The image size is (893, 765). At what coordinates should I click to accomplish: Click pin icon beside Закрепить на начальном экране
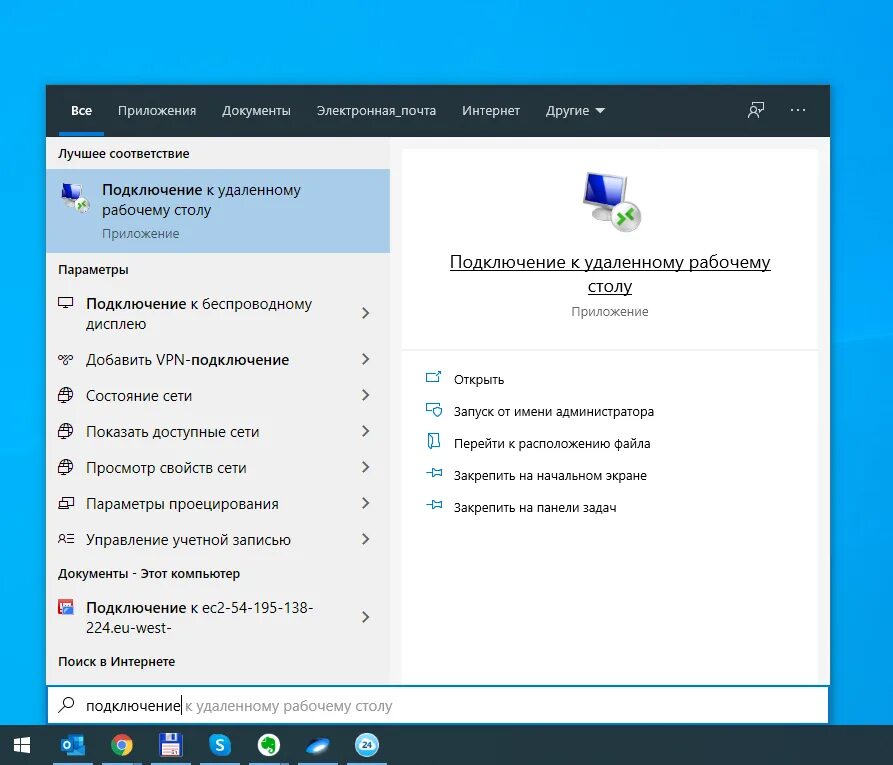point(434,473)
